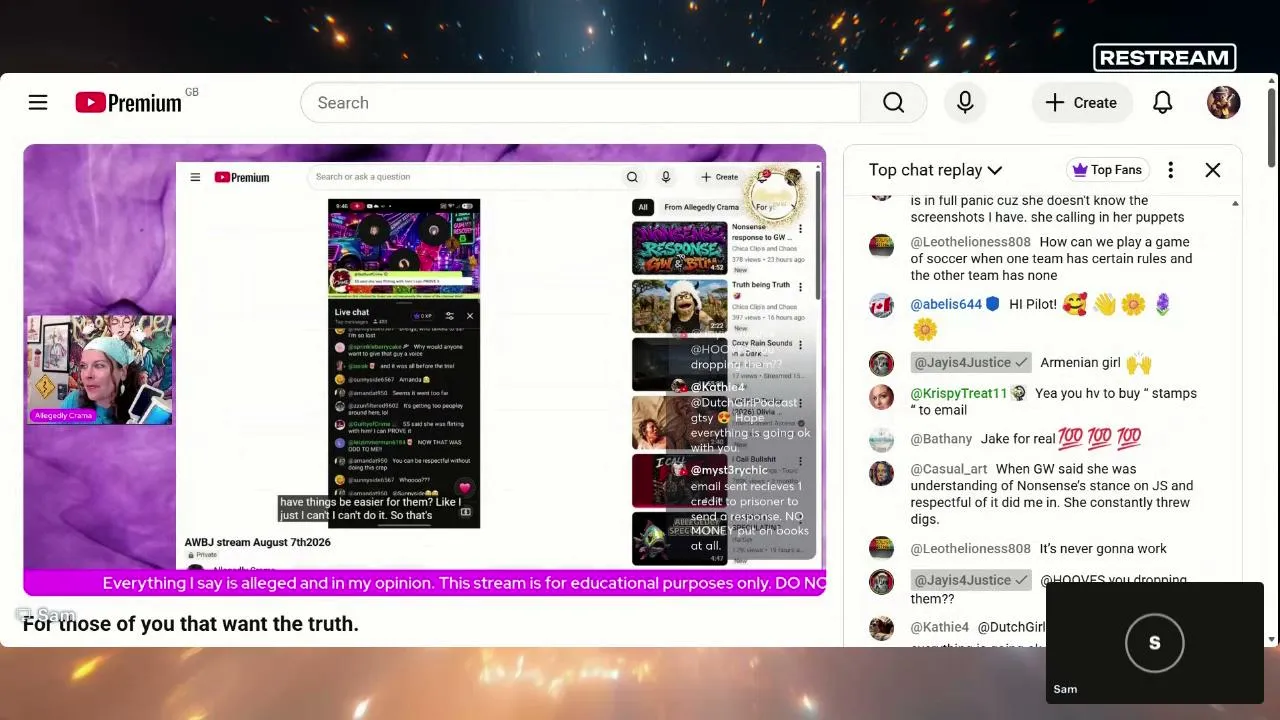This screenshot has height=720, width=1280.
Task: Click the 'Armenian girl' chat message text
Action: click(1080, 362)
